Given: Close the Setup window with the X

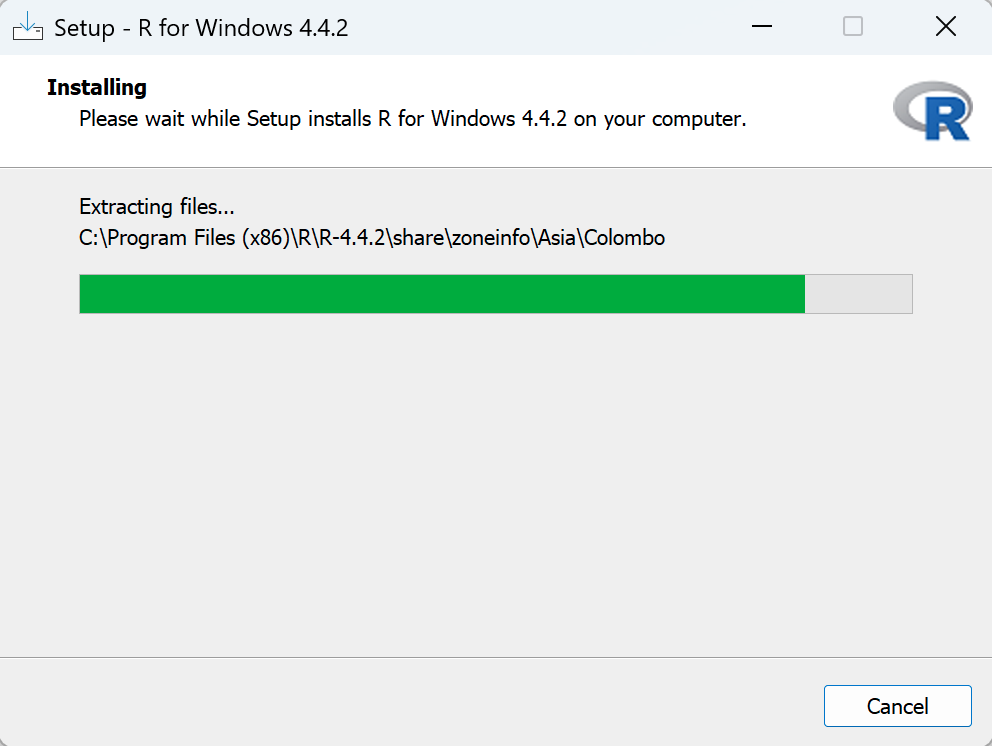Looking at the screenshot, I should 945,27.
